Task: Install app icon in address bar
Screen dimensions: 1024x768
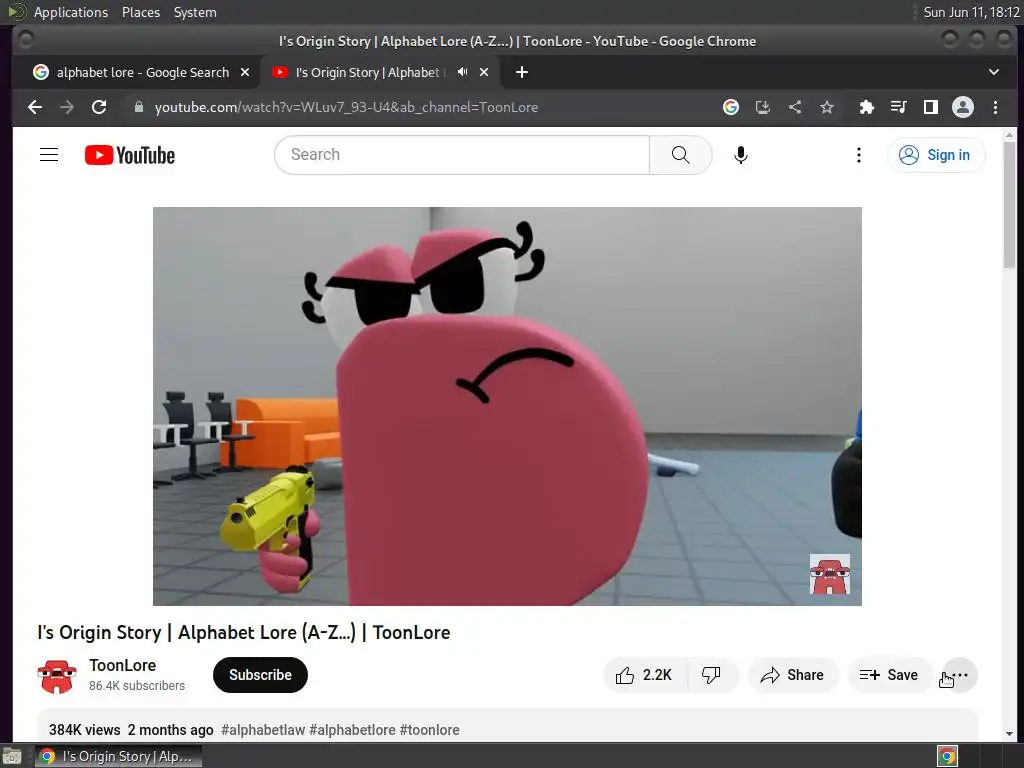Action: click(763, 107)
